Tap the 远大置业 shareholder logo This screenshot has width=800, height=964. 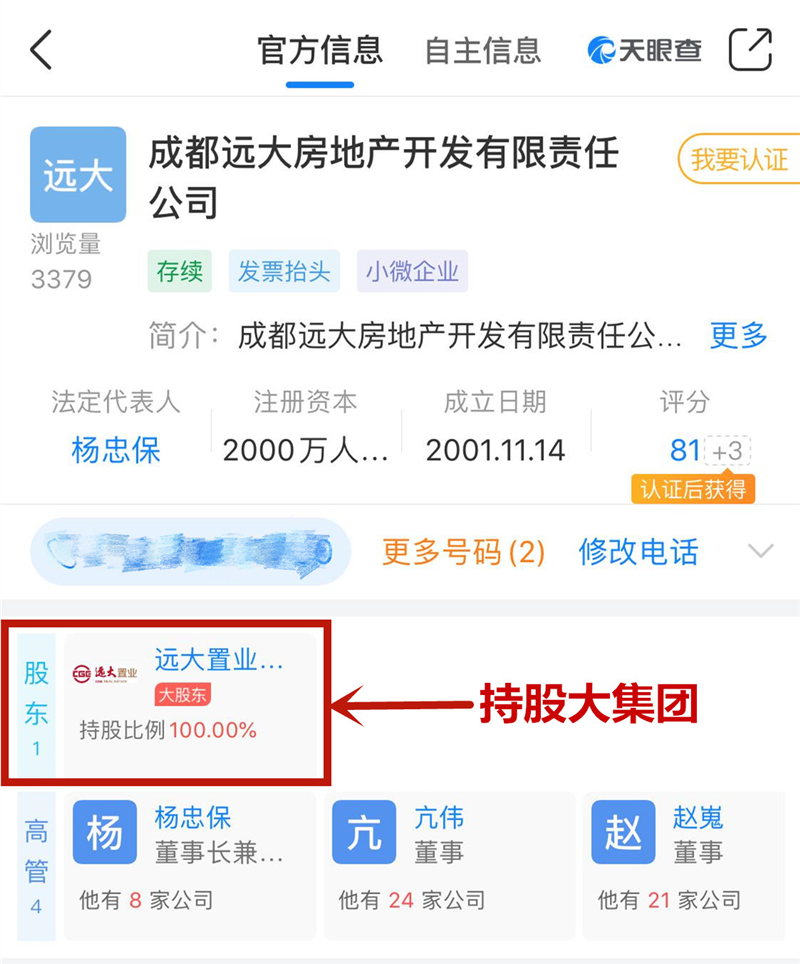(105, 673)
